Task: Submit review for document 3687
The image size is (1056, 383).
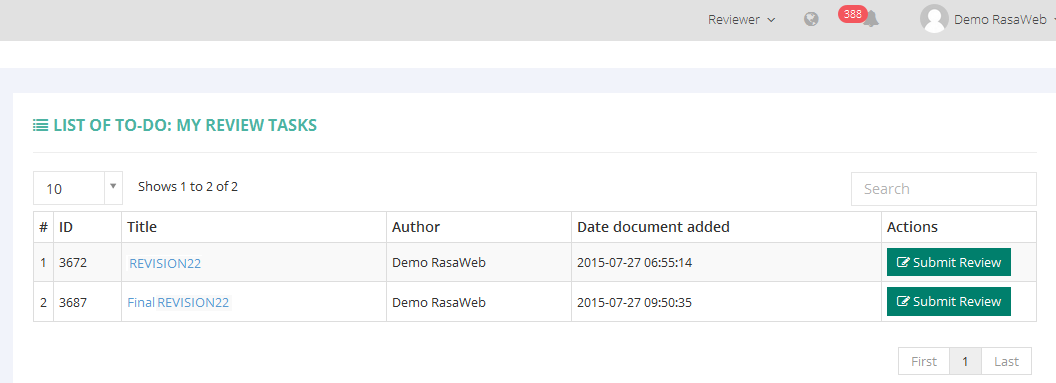Action: click(x=949, y=302)
